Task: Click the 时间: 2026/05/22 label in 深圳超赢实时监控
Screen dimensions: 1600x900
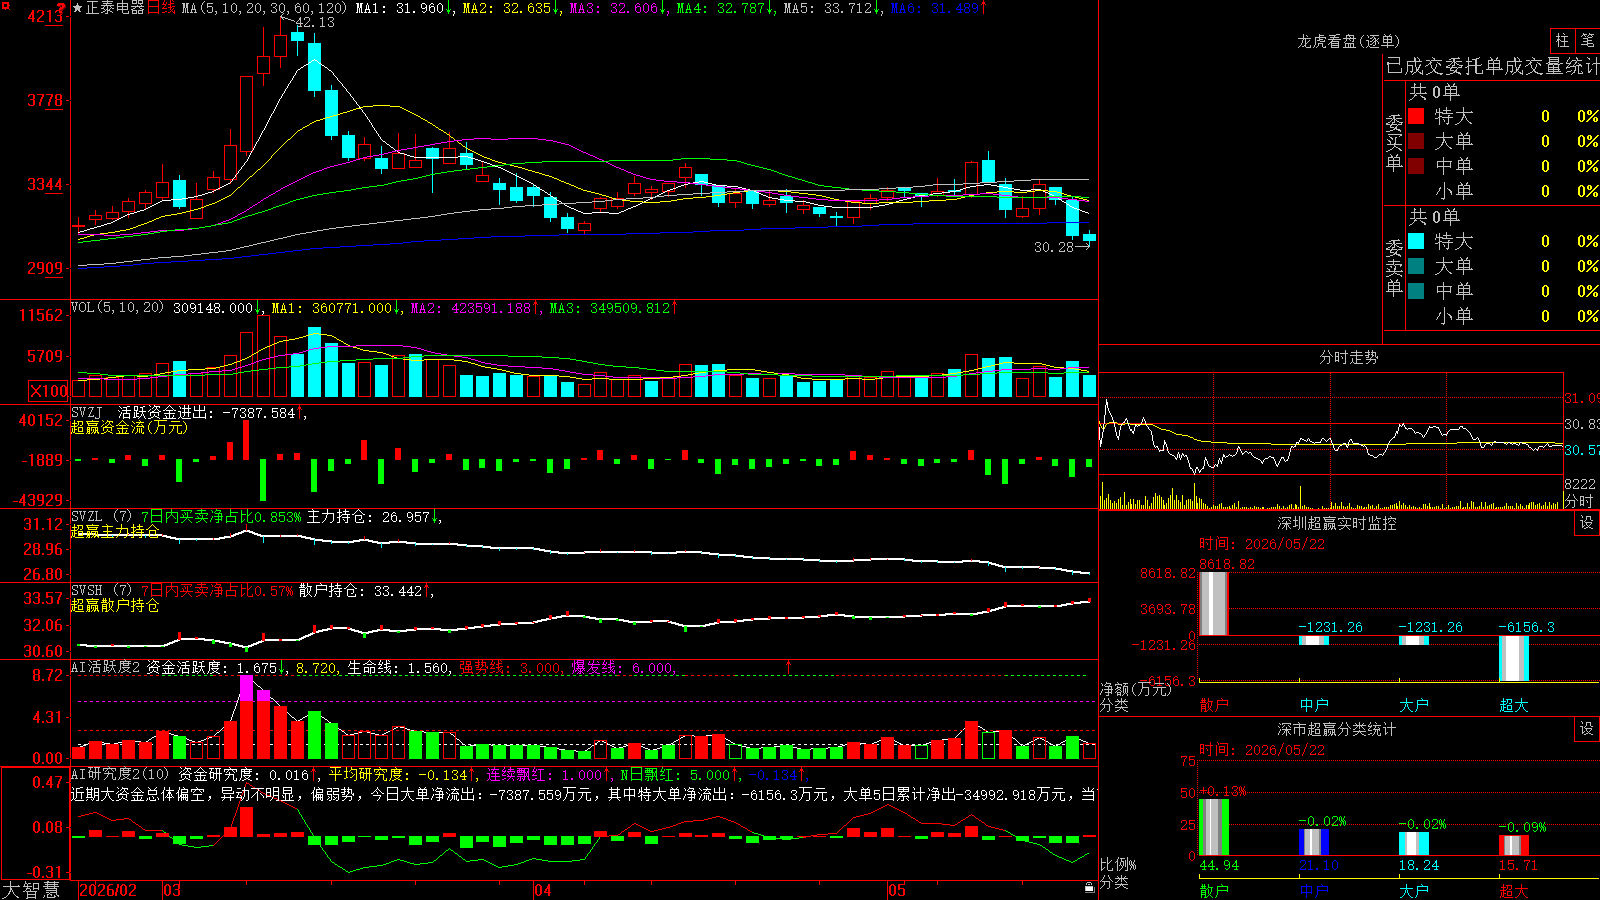Action: click(1262, 544)
